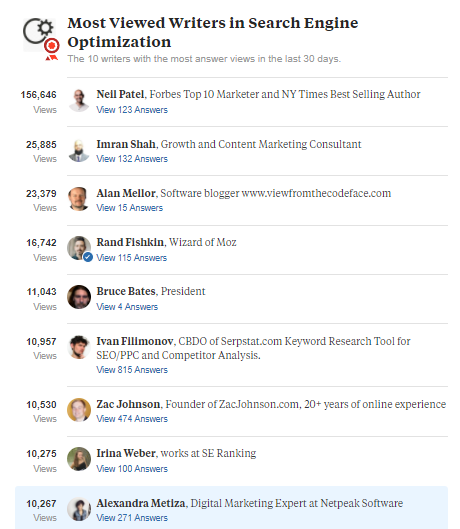460x529 pixels.
Task: Open View 115 Answers for Rand Fishkin
Action: [x=132, y=258]
